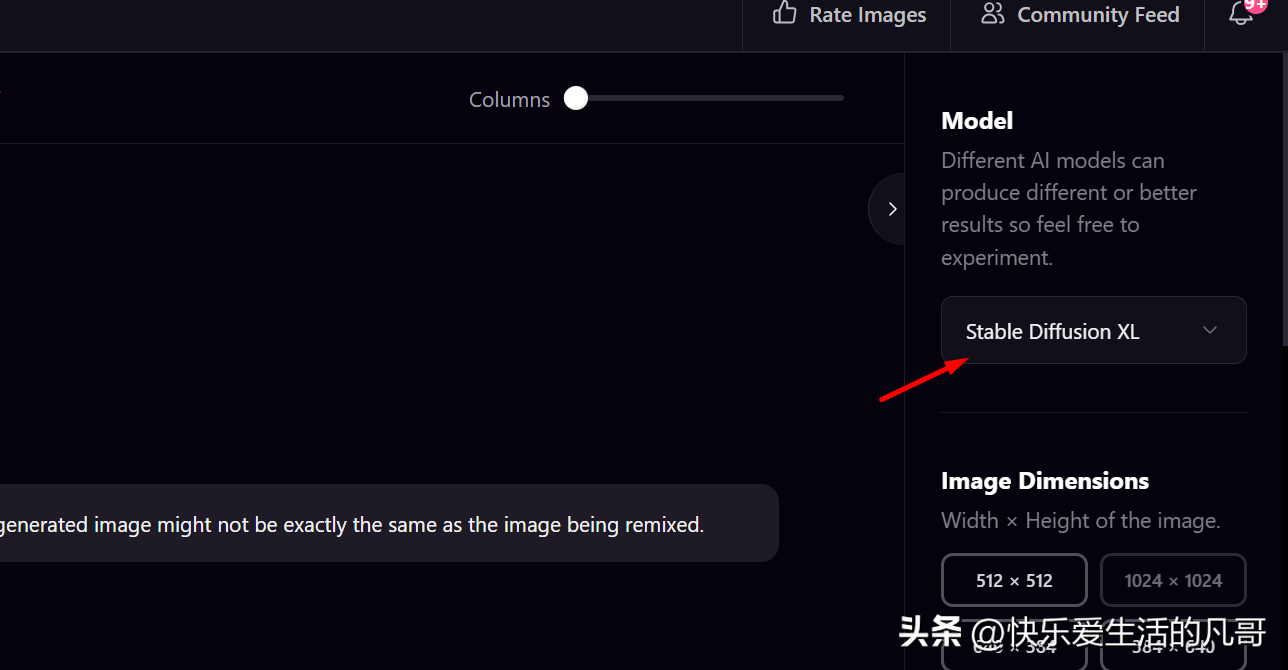Screen dimensions: 1288x670
Task: Click the pink 9+ notification badge
Action: pos(1255,5)
